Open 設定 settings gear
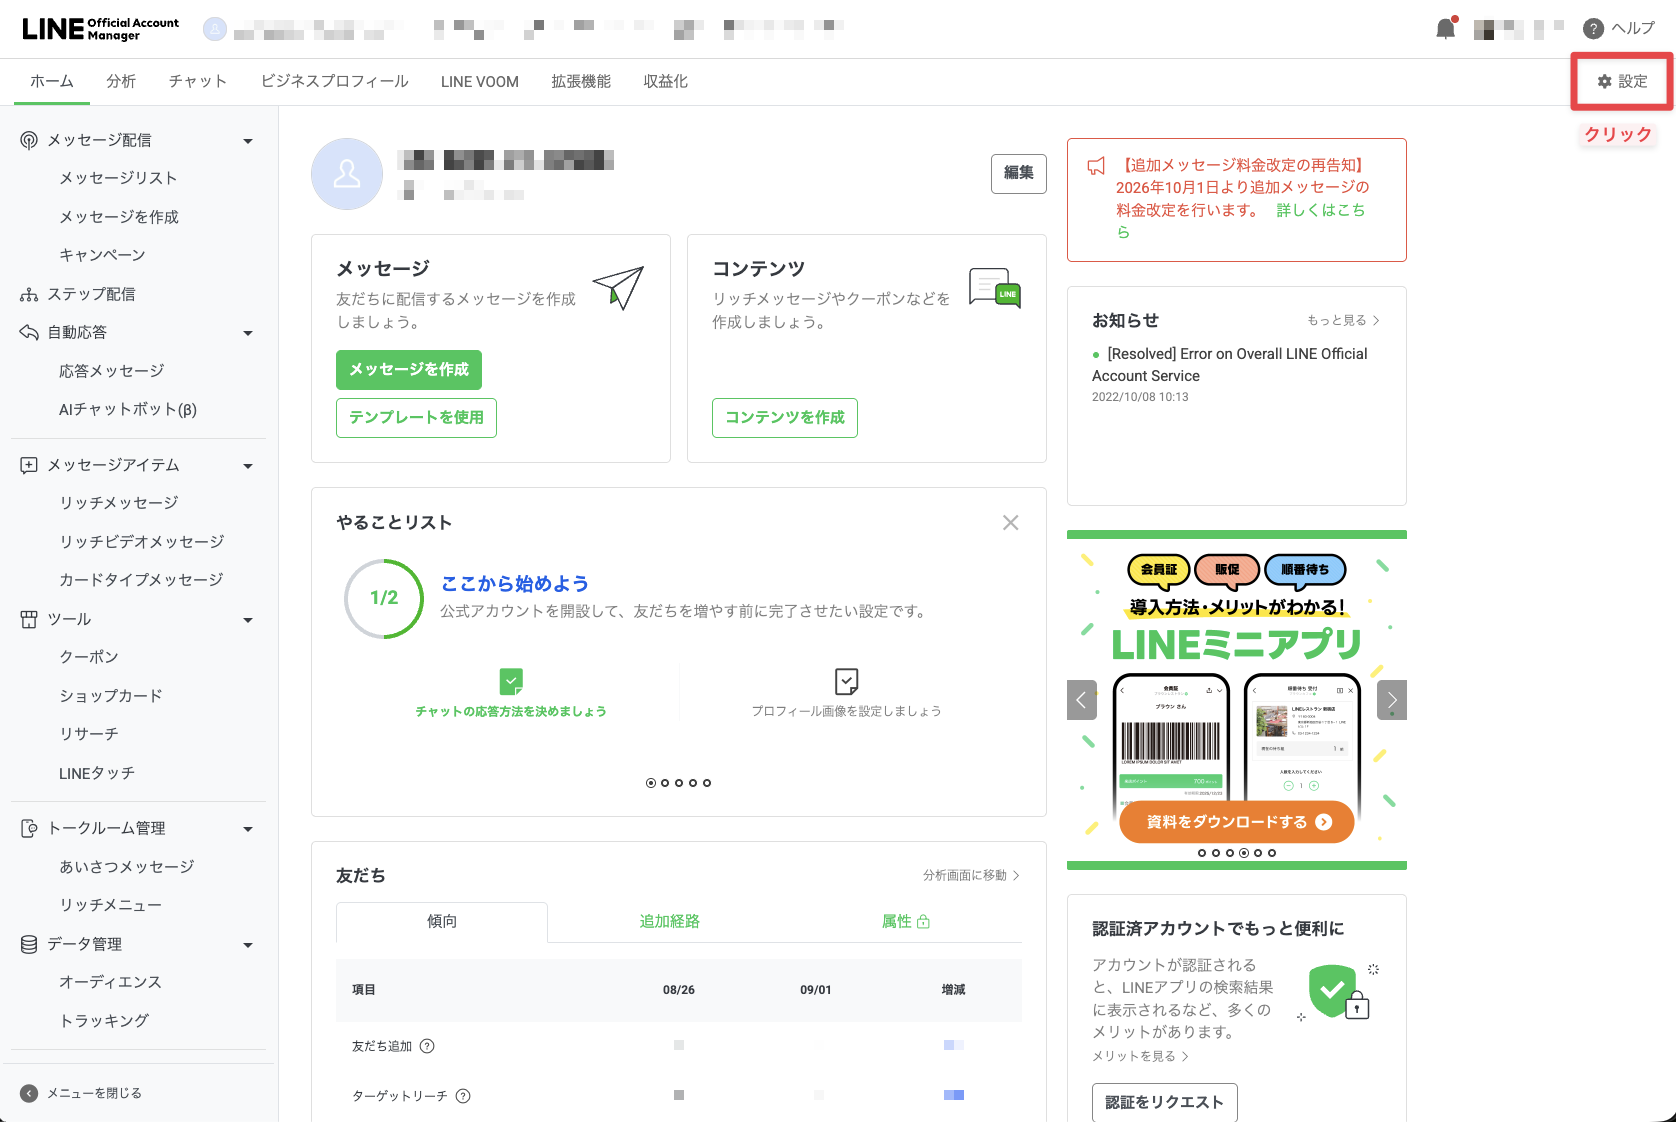This screenshot has height=1122, width=1676. point(1622,81)
